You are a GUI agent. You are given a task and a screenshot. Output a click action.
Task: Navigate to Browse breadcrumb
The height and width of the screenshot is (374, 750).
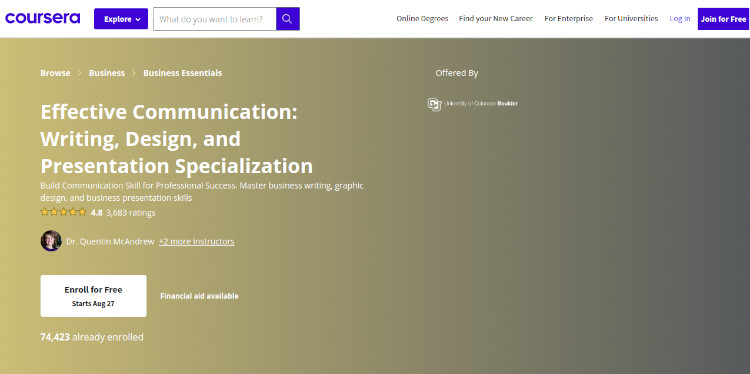point(55,73)
